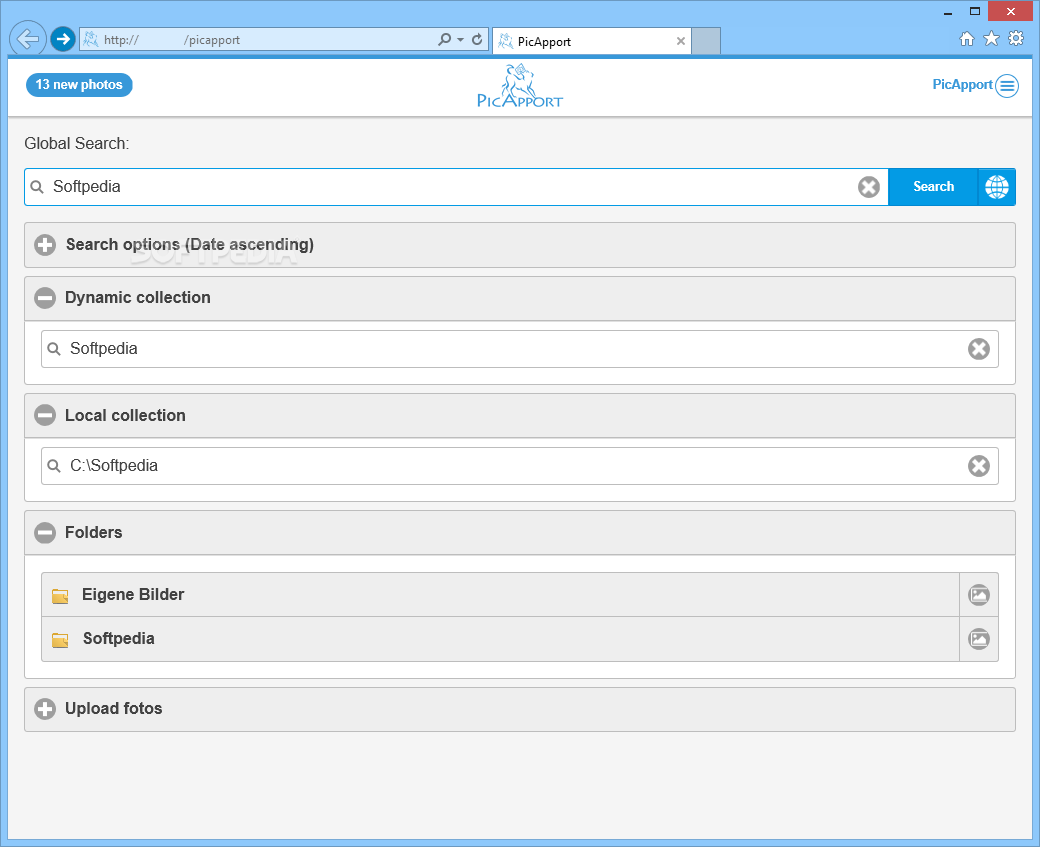
Task: Click the blue Search button
Action: tap(933, 187)
